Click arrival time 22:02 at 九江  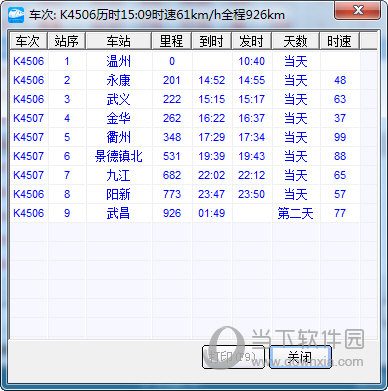pyautogui.click(x=212, y=175)
